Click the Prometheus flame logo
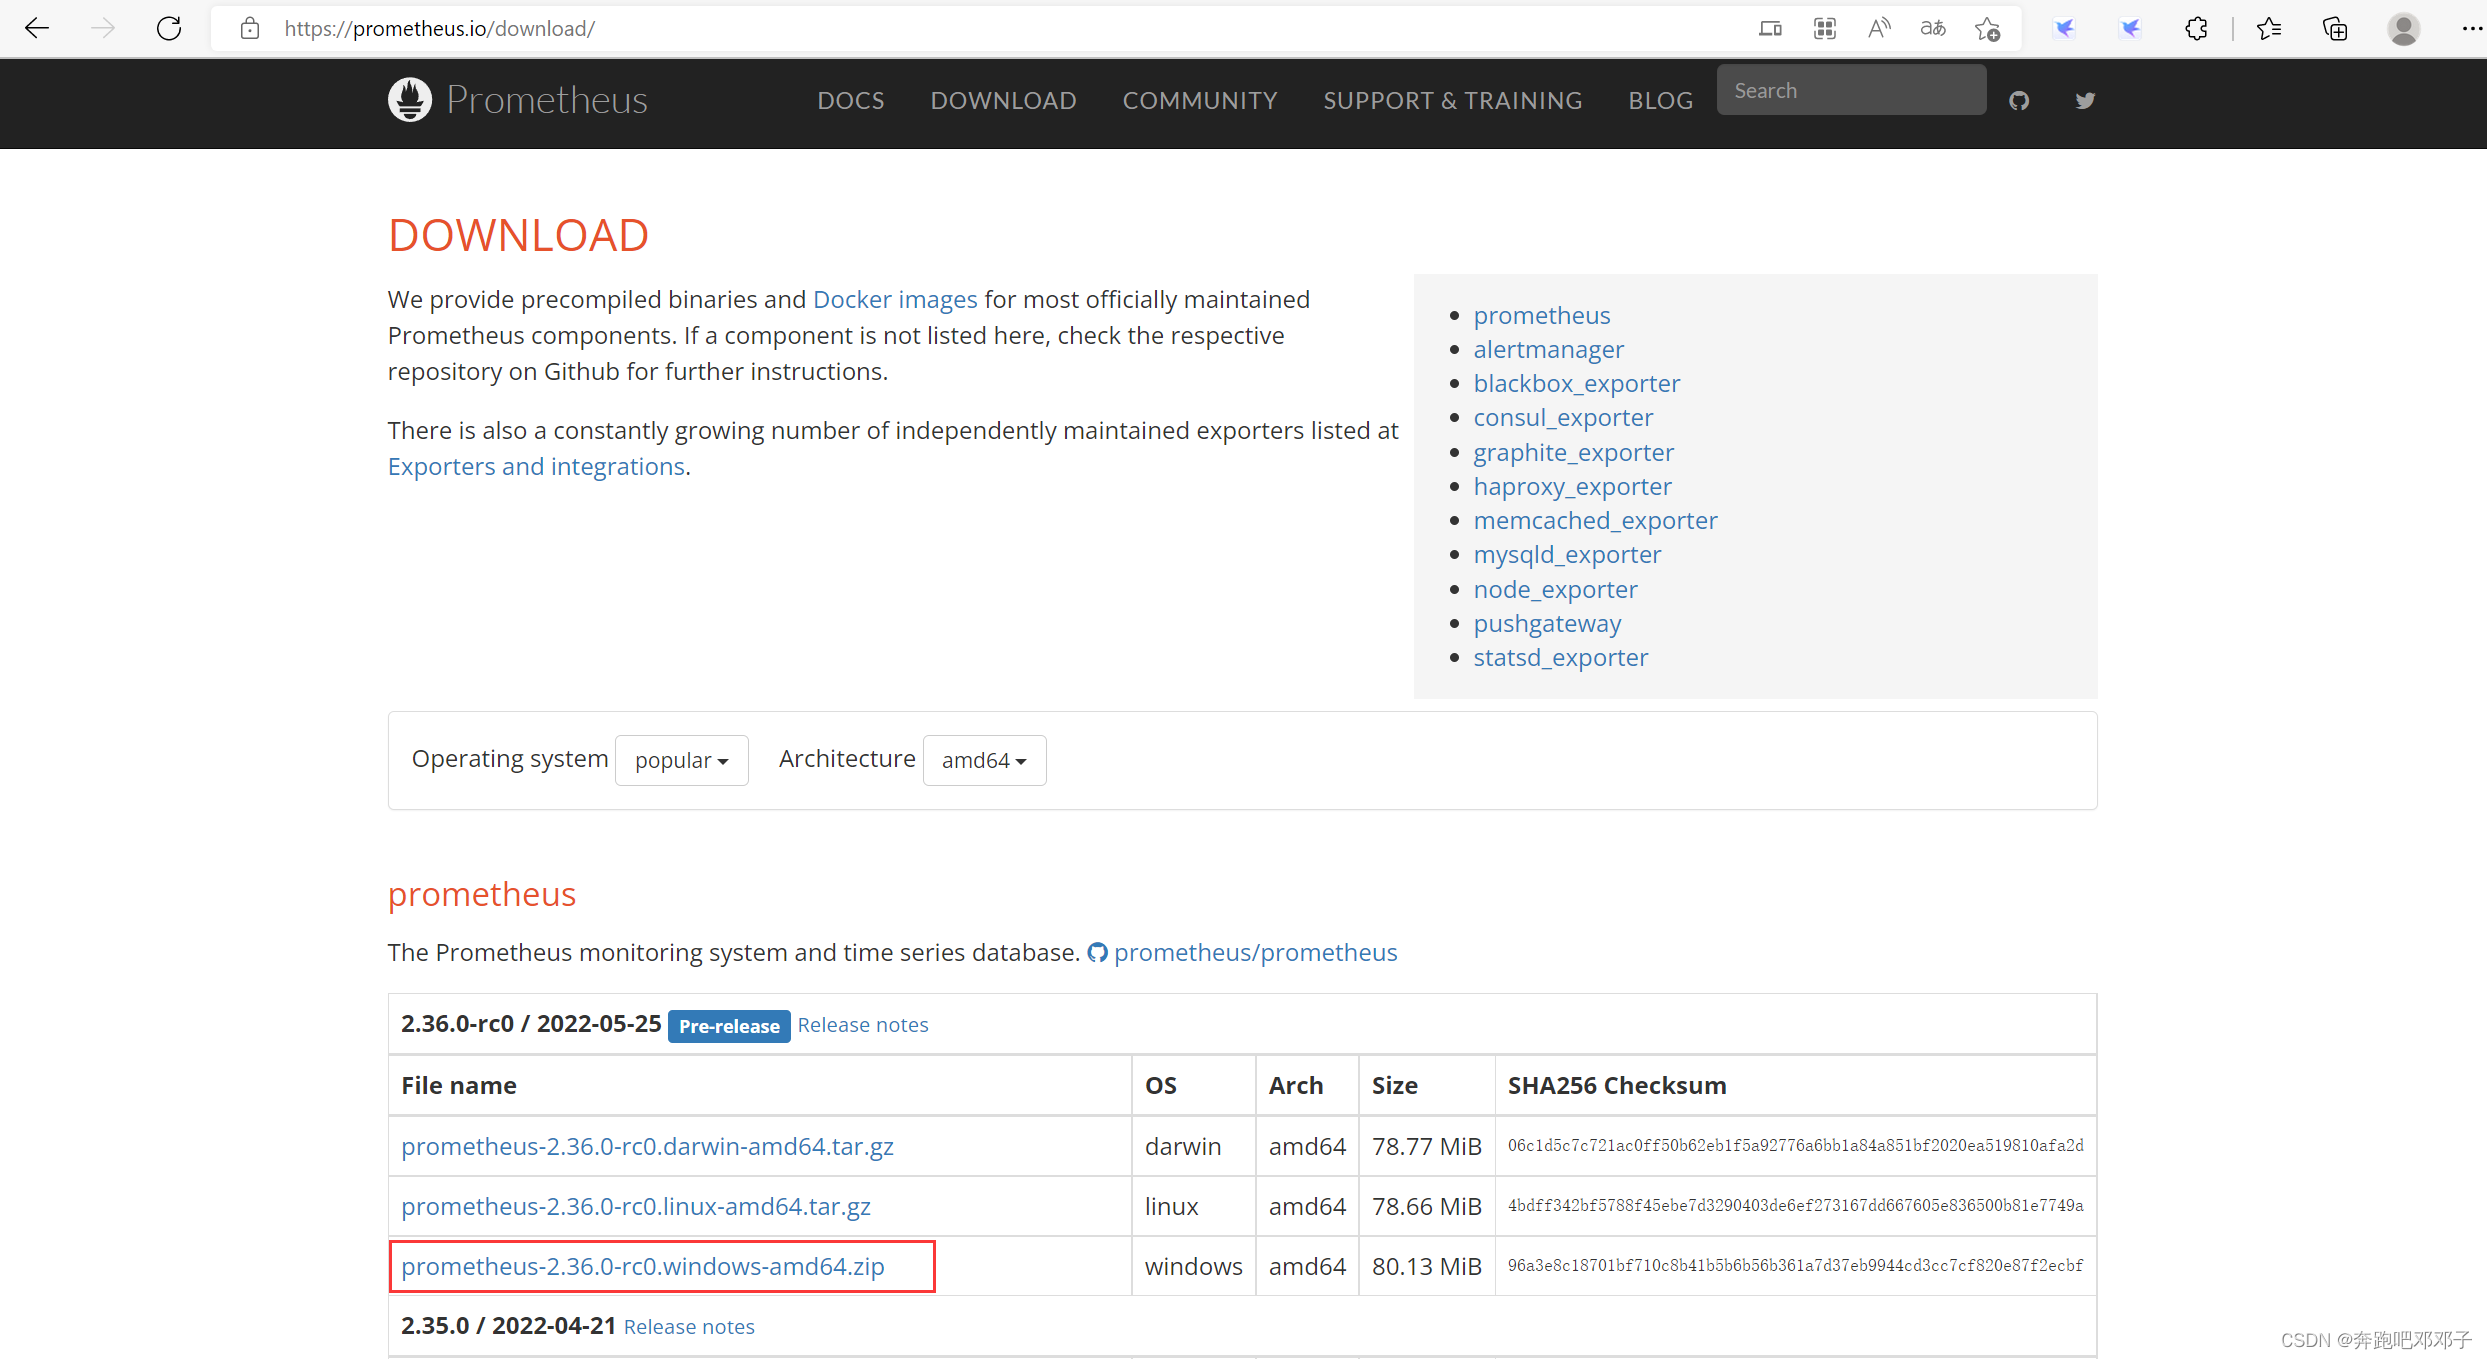This screenshot has width=2487, height=1359. [410, 99]
